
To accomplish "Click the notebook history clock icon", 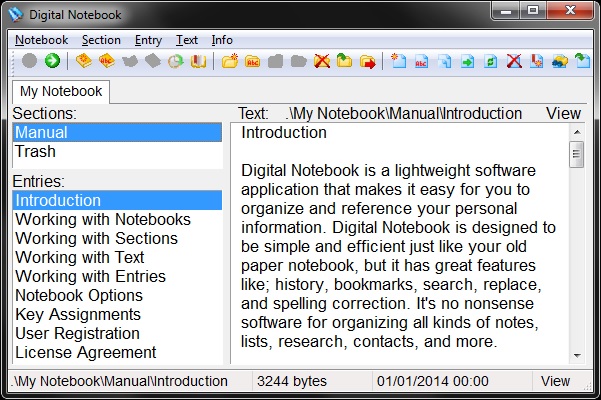I will (x=176, y=61).
